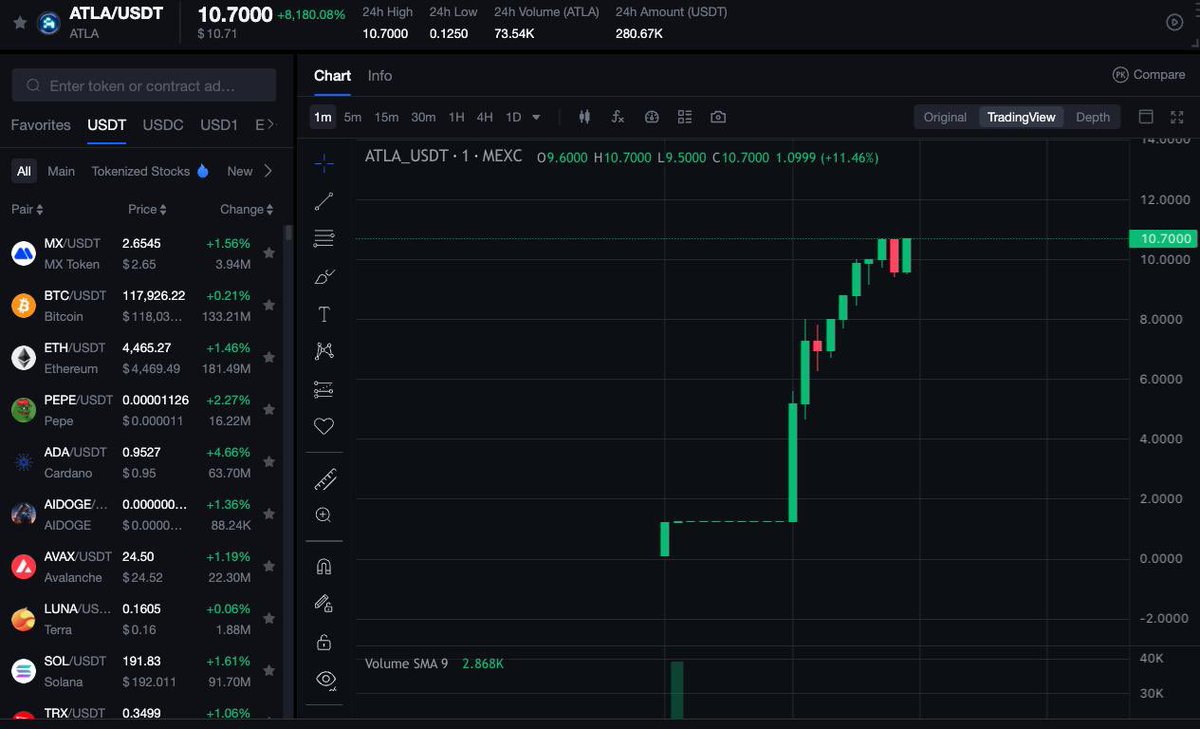Select the USD1 market tab

tap(219, 125)
